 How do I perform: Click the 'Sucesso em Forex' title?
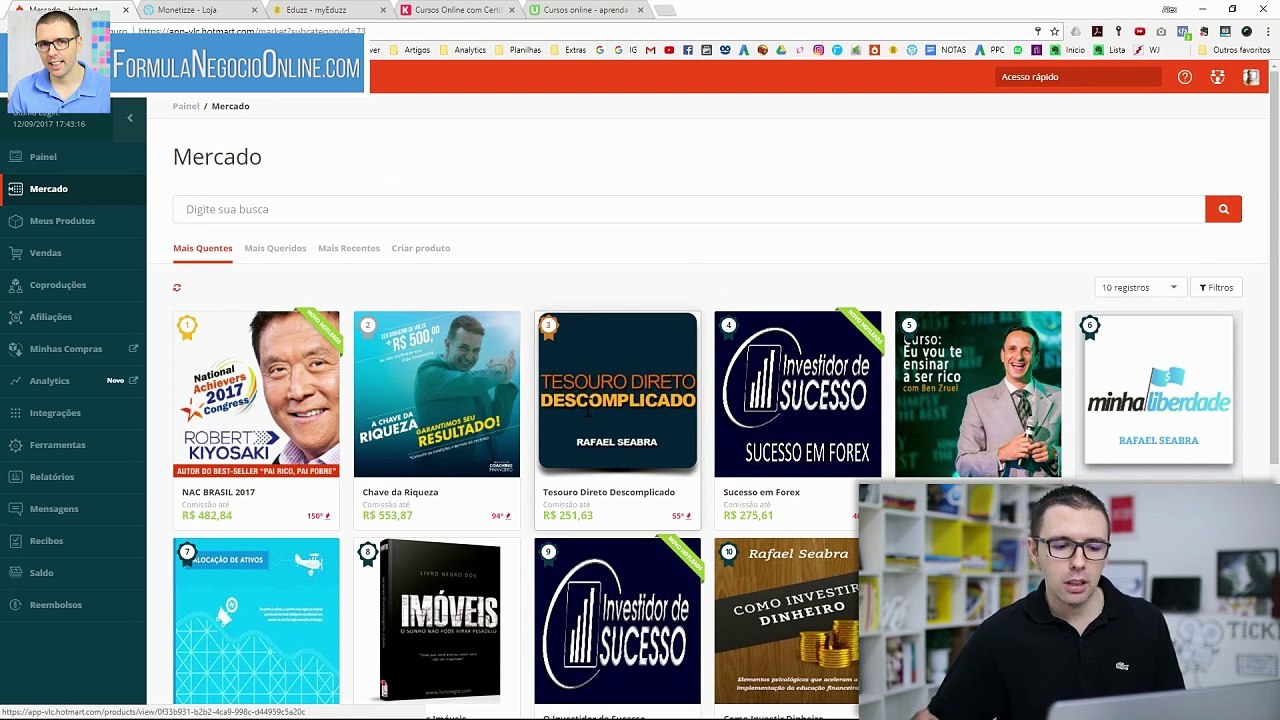tap(762, 492)
